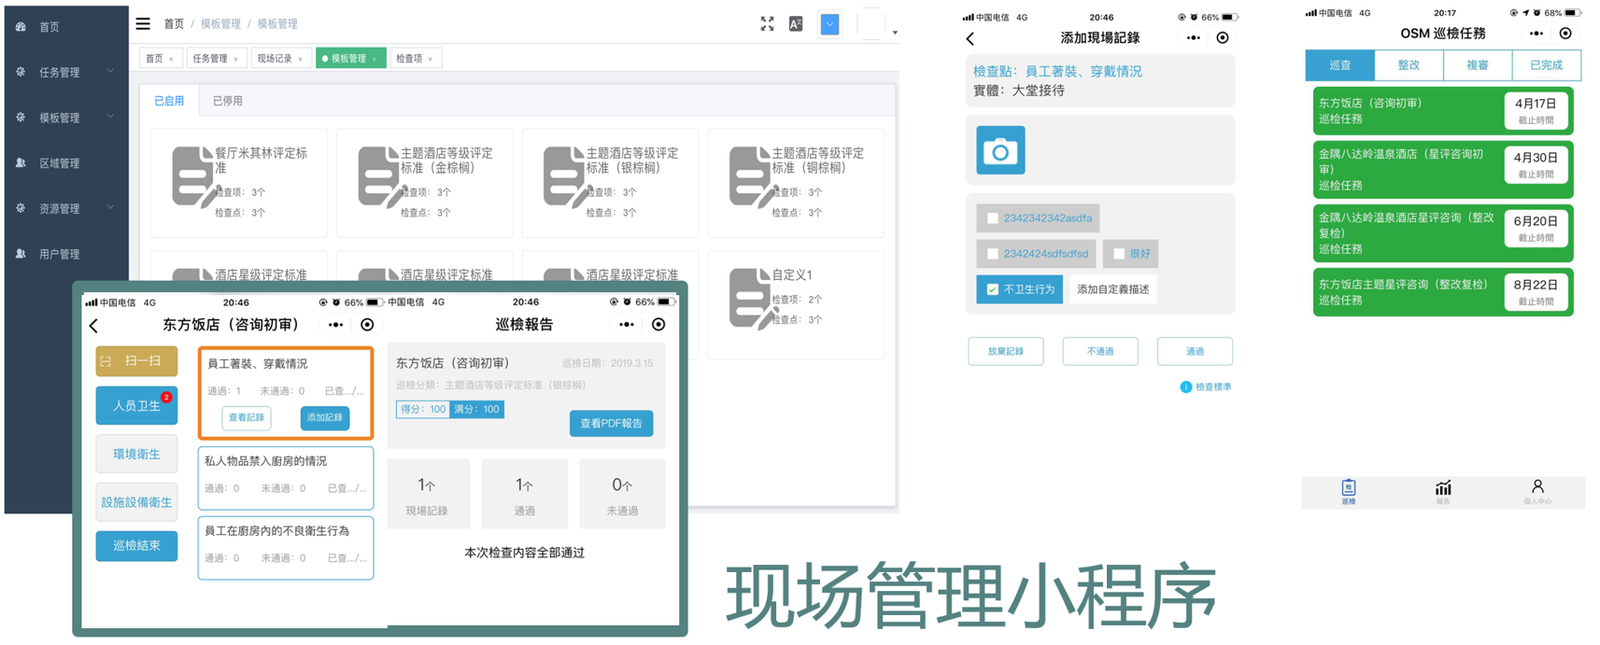Open more options on OSM 巡檢任務 screen
Viewport: 1600px width, 645px height.
click(1536, 34)
